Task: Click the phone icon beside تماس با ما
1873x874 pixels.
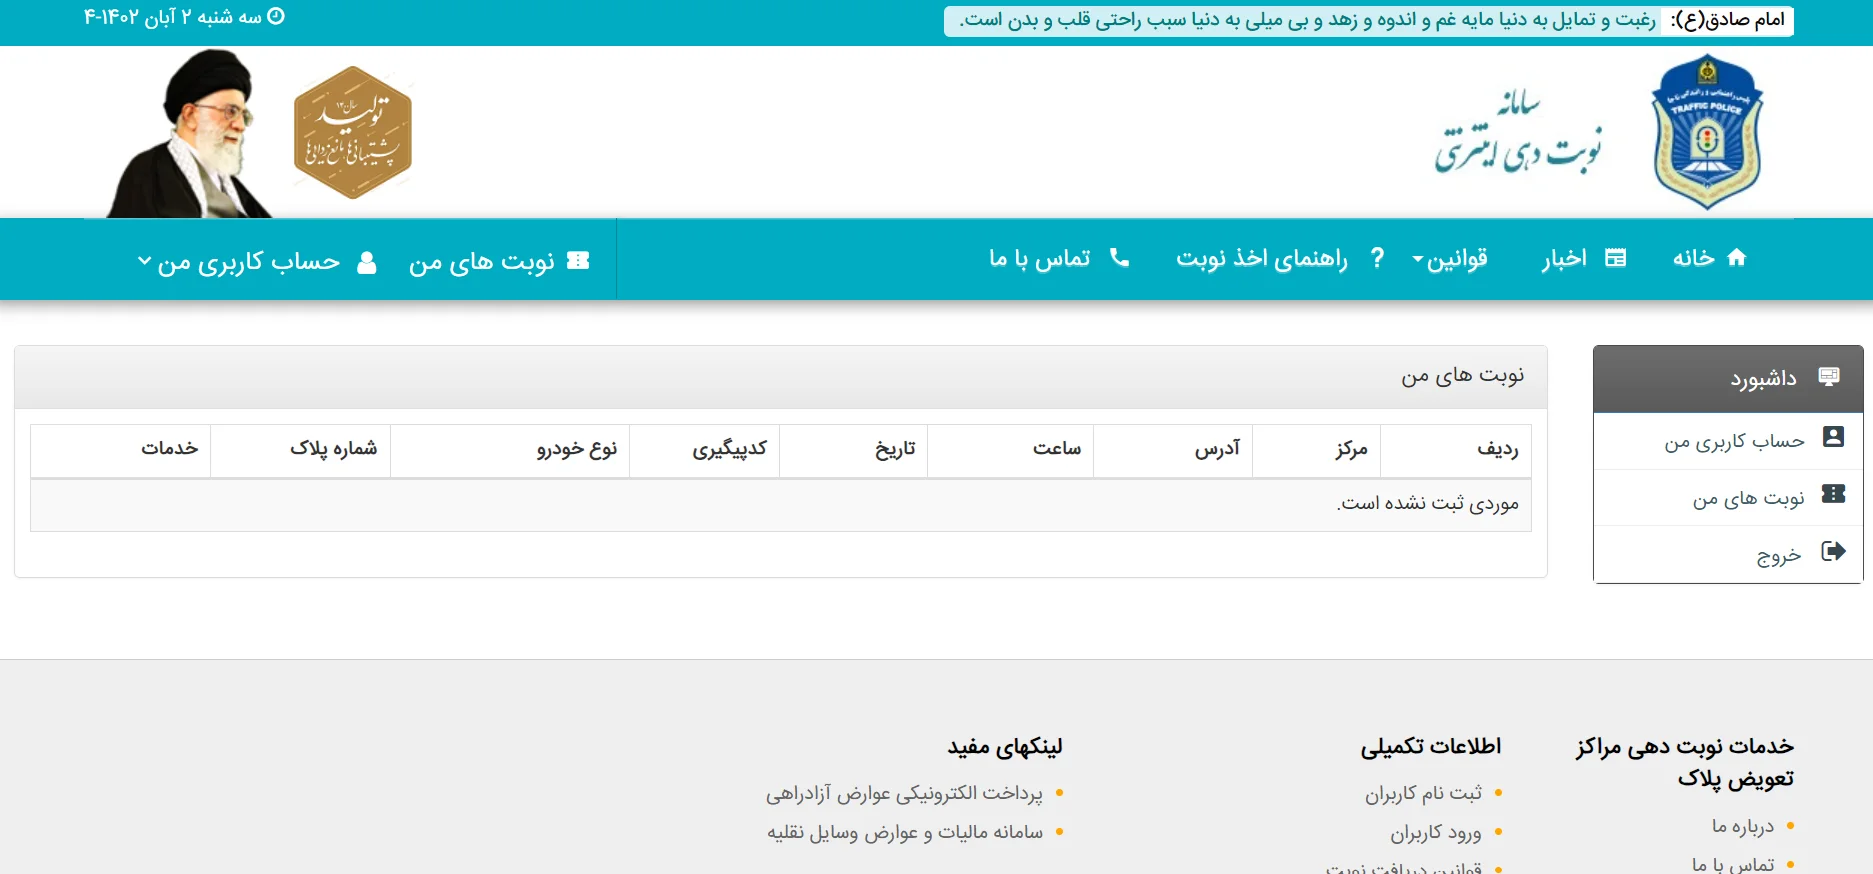Action: [1119, 258]
